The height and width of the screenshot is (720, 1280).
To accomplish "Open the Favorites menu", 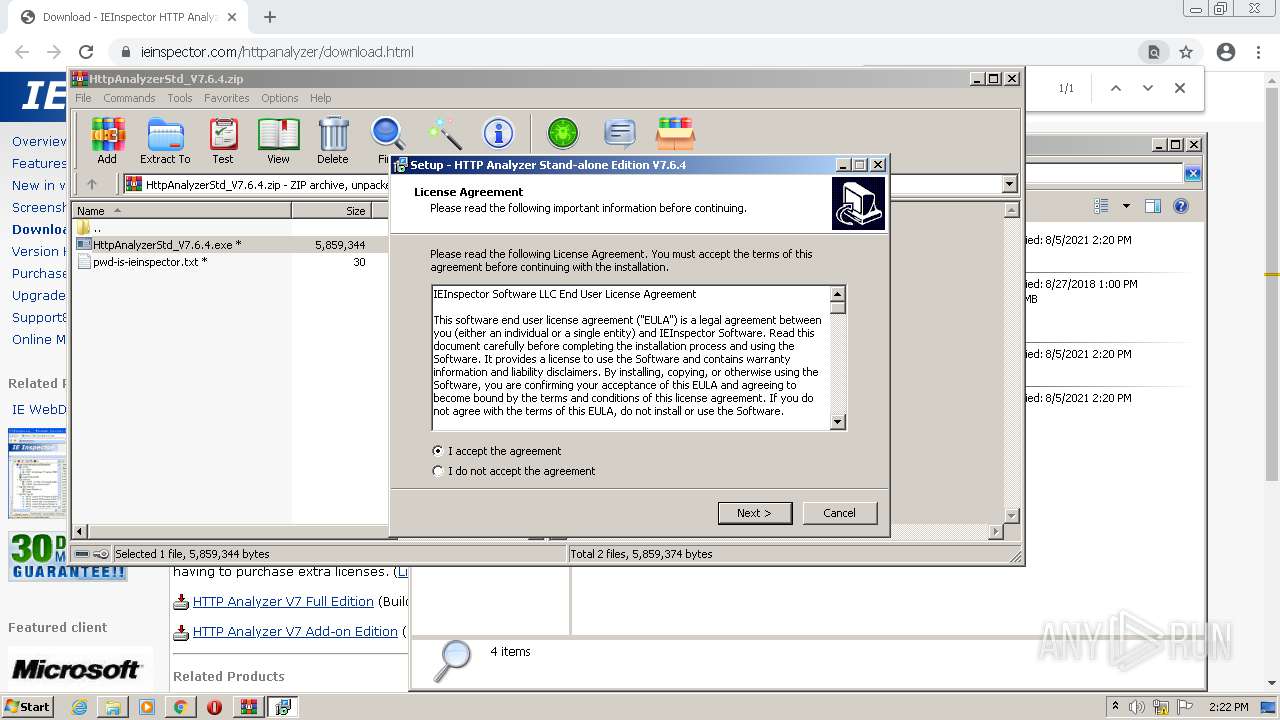I will tap(227, 98).
